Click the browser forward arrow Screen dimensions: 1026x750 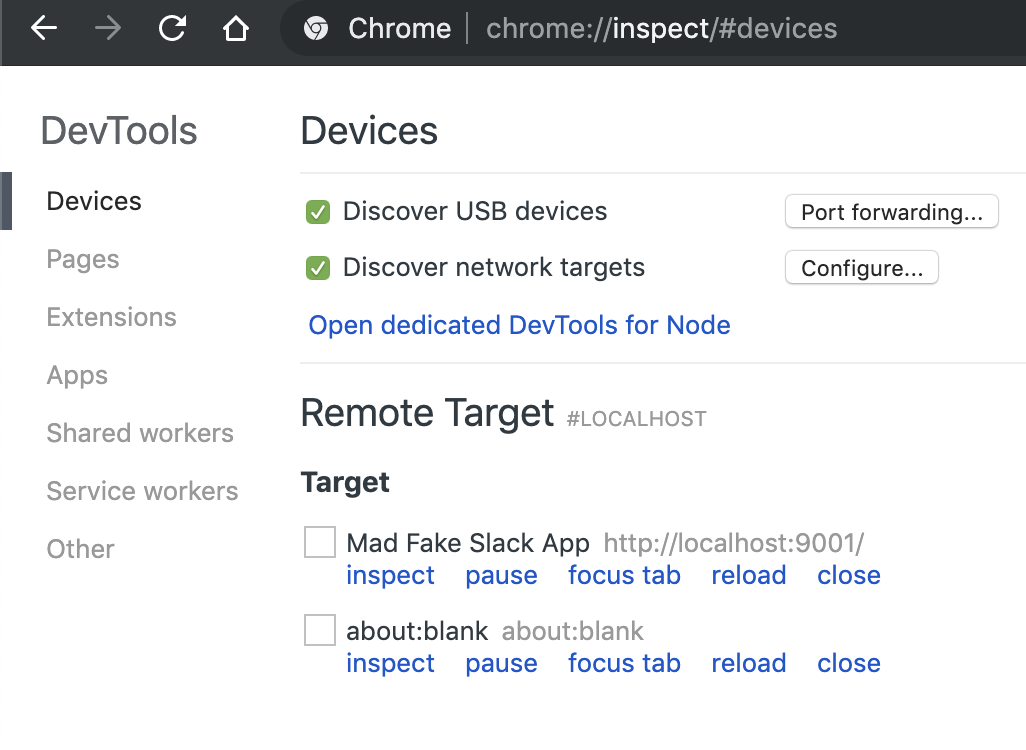point(107,29)
